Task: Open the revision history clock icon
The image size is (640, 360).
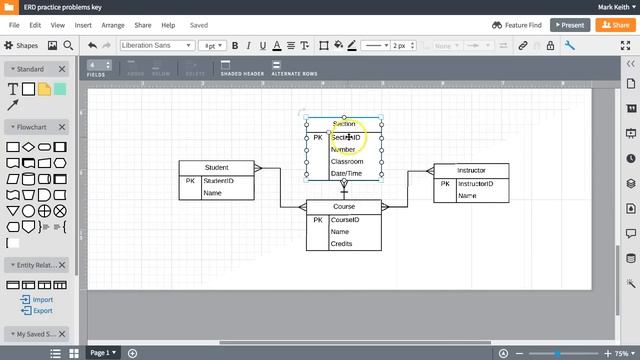Action: tap(631, 158)
